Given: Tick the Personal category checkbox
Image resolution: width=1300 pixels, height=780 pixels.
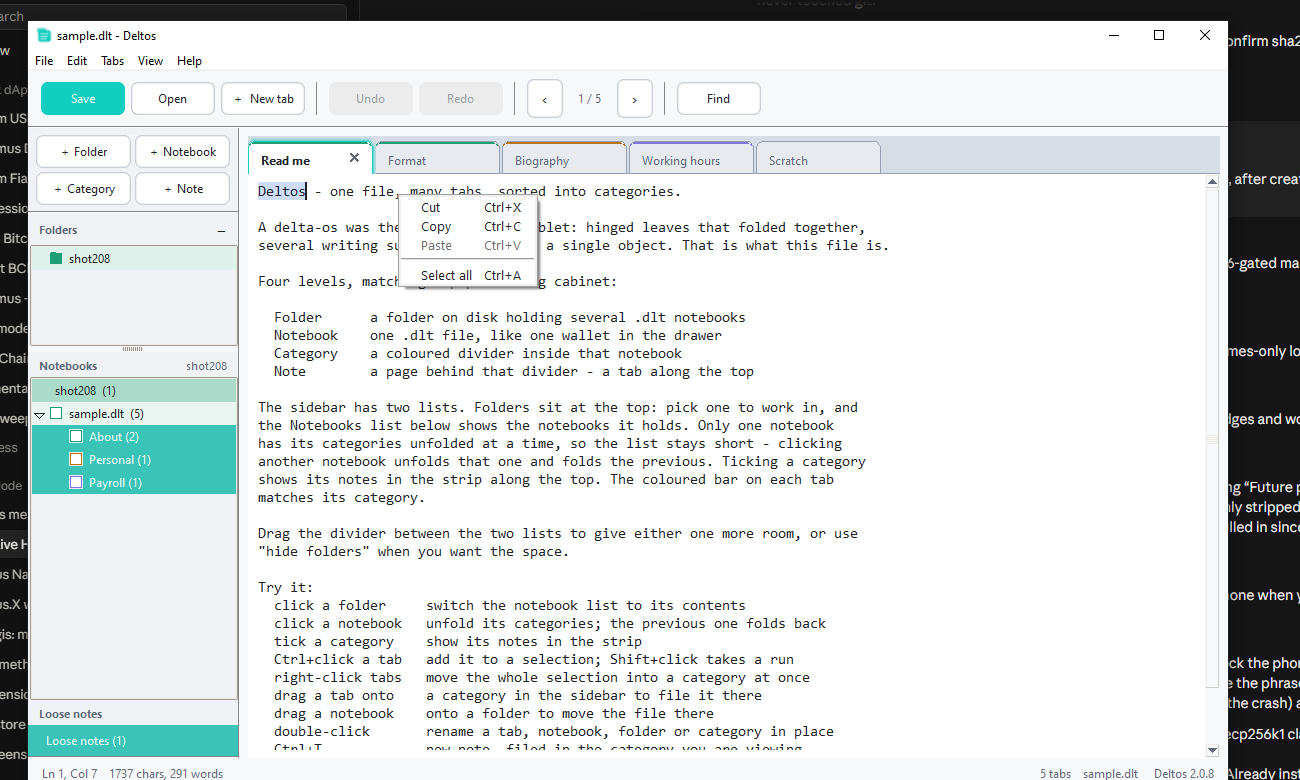Looking at the screenshot, I should pyautogui.click(x=76, y=460).
